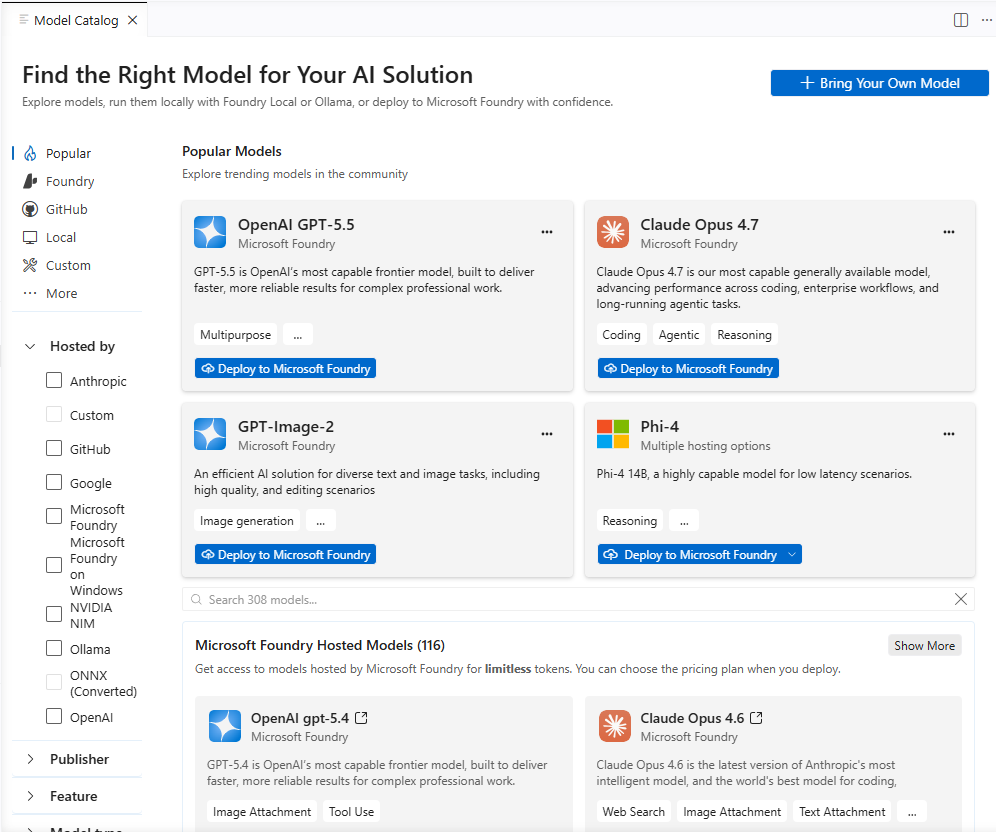
Task: Click the Popular flame icon
Action: point(30,153)
